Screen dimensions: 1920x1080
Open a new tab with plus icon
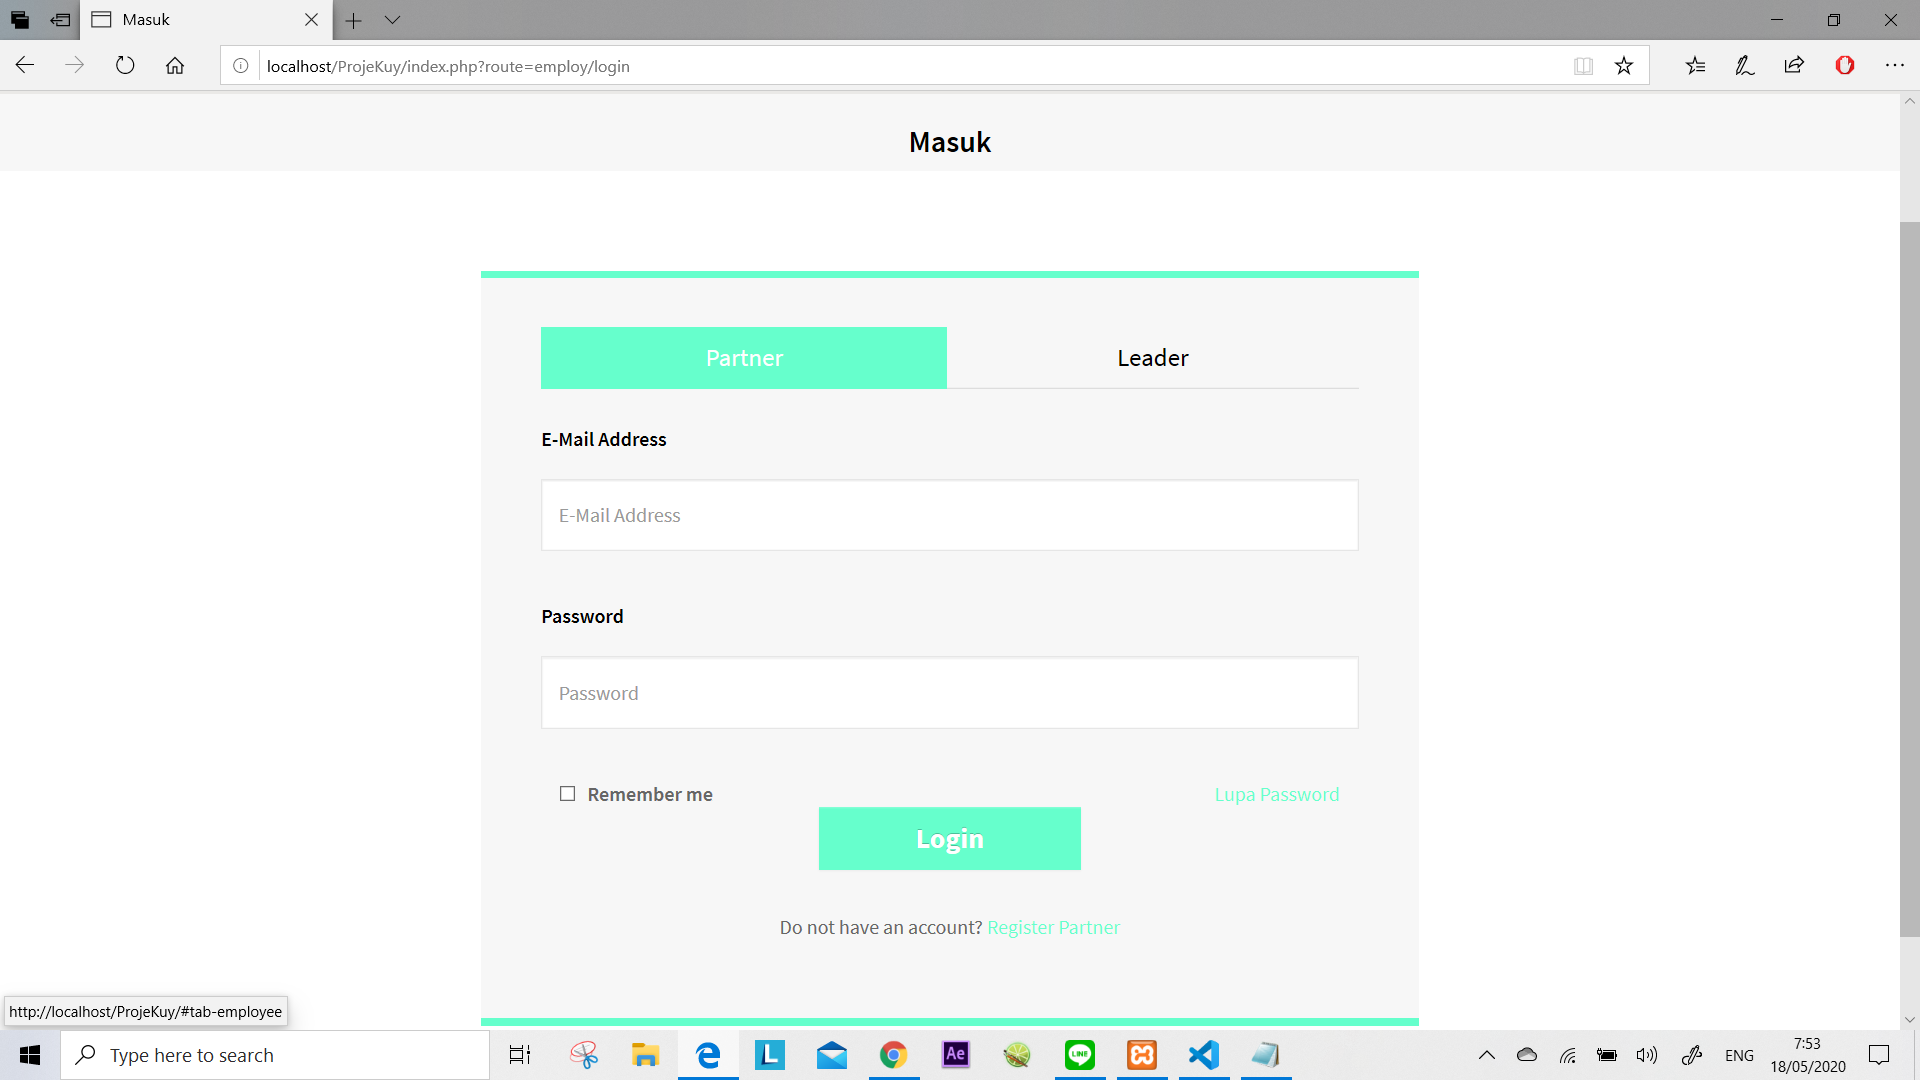353,20
